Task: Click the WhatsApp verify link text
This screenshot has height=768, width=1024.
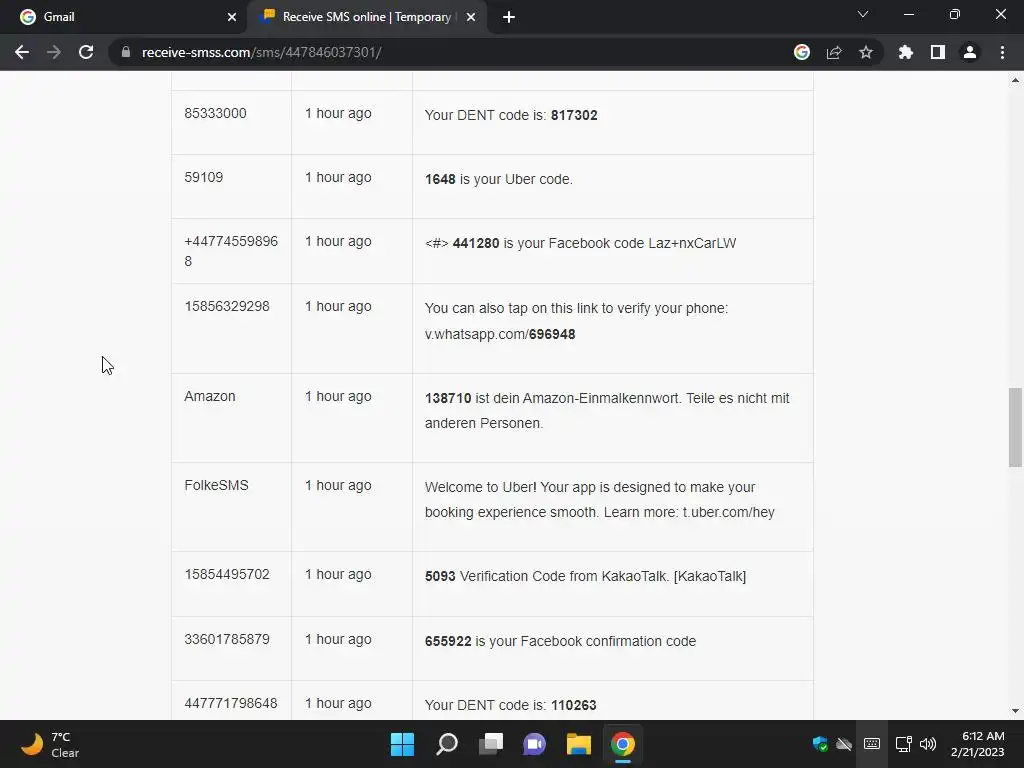Action: pyautogui.click(x=500, y=334)
